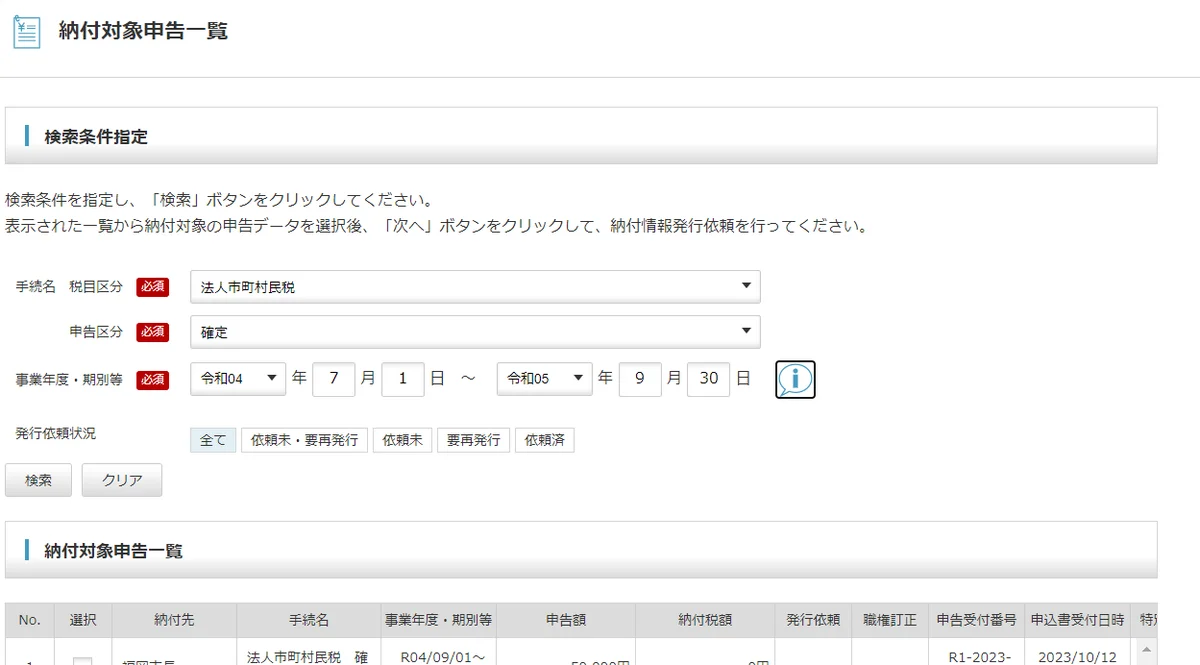This screenshot has width=1200, height=665.
Task: Open the 申告区分 dropdown showing 確定
Action: tap(475, 332)
